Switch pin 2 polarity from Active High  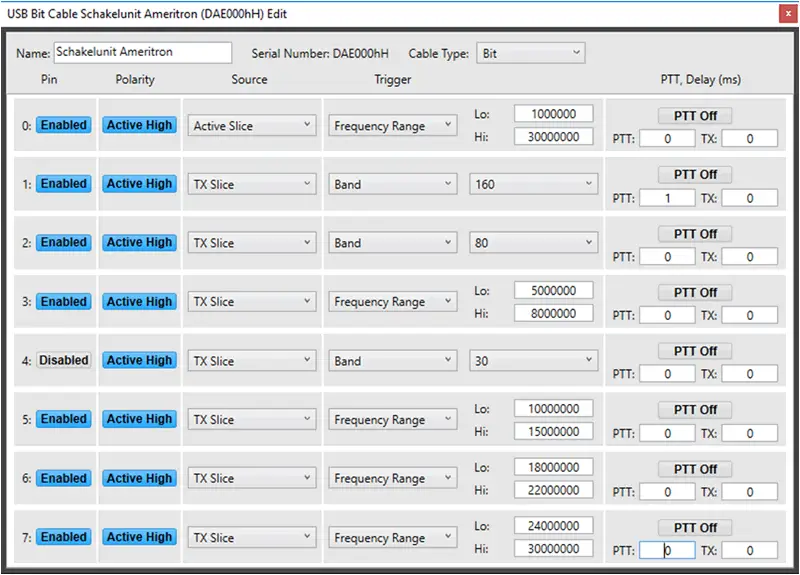139,242
